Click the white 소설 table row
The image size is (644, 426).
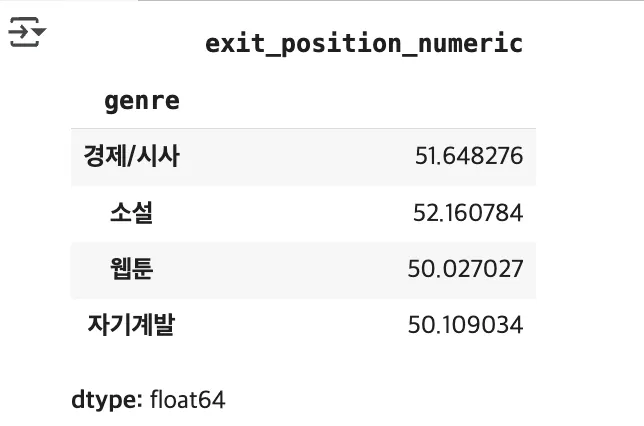click(x=304, y=214)
